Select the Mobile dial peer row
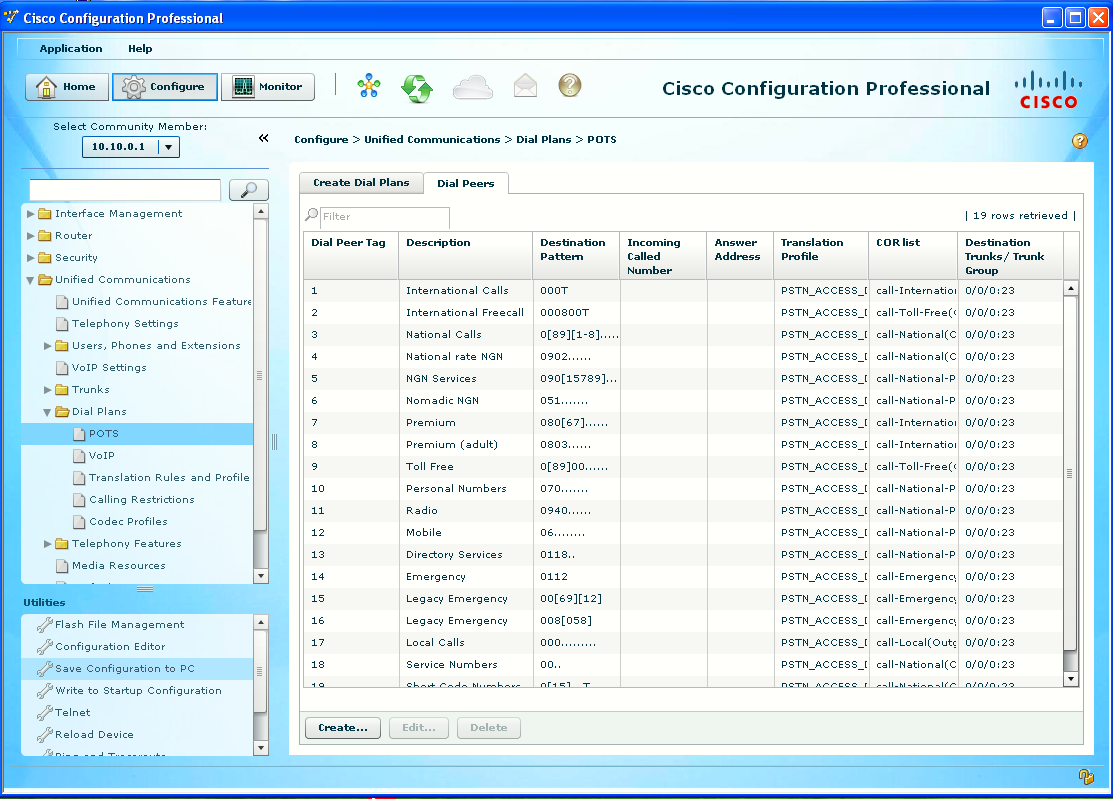 [684, 532]
